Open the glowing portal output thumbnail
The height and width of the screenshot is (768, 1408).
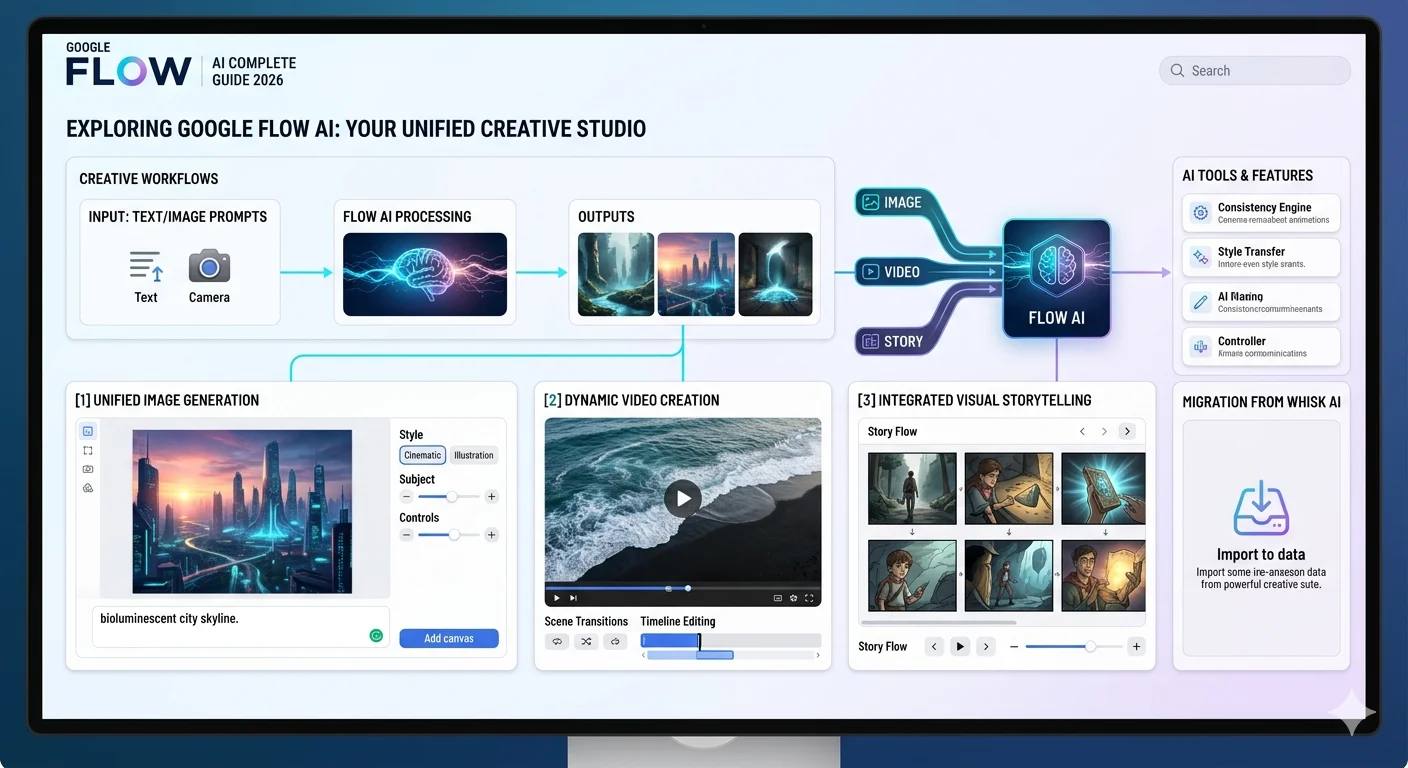[776, 275]
